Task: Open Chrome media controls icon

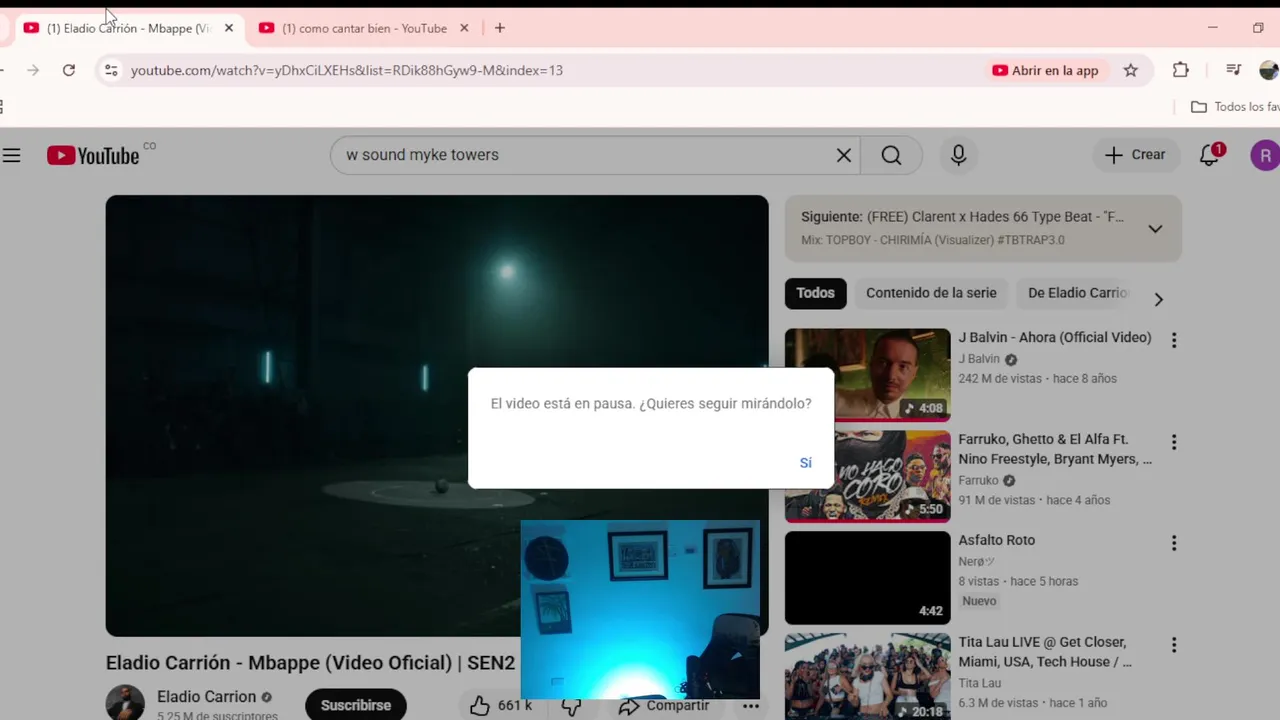Action: (x=1233, y=70)
